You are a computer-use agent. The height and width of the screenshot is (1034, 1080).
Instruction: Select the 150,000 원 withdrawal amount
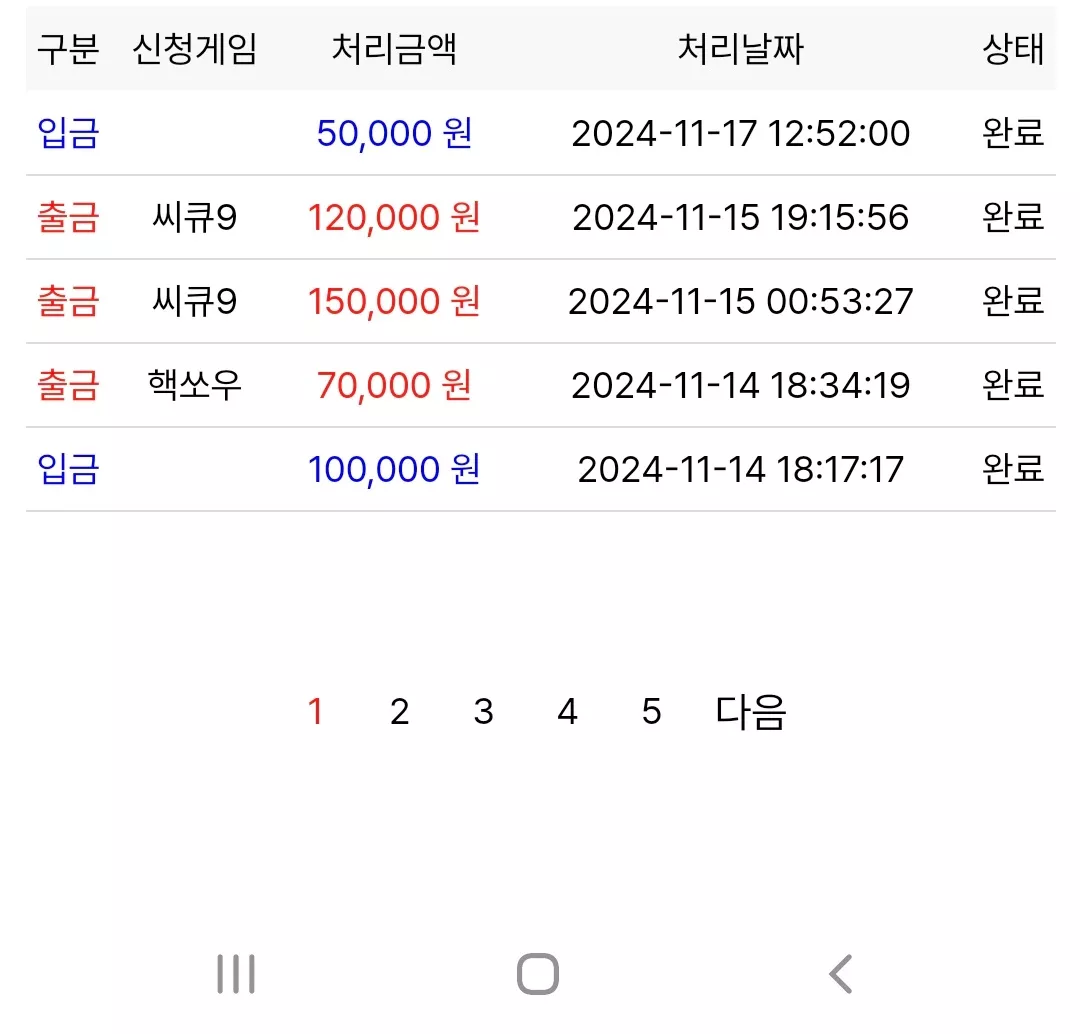pos(394,302)
